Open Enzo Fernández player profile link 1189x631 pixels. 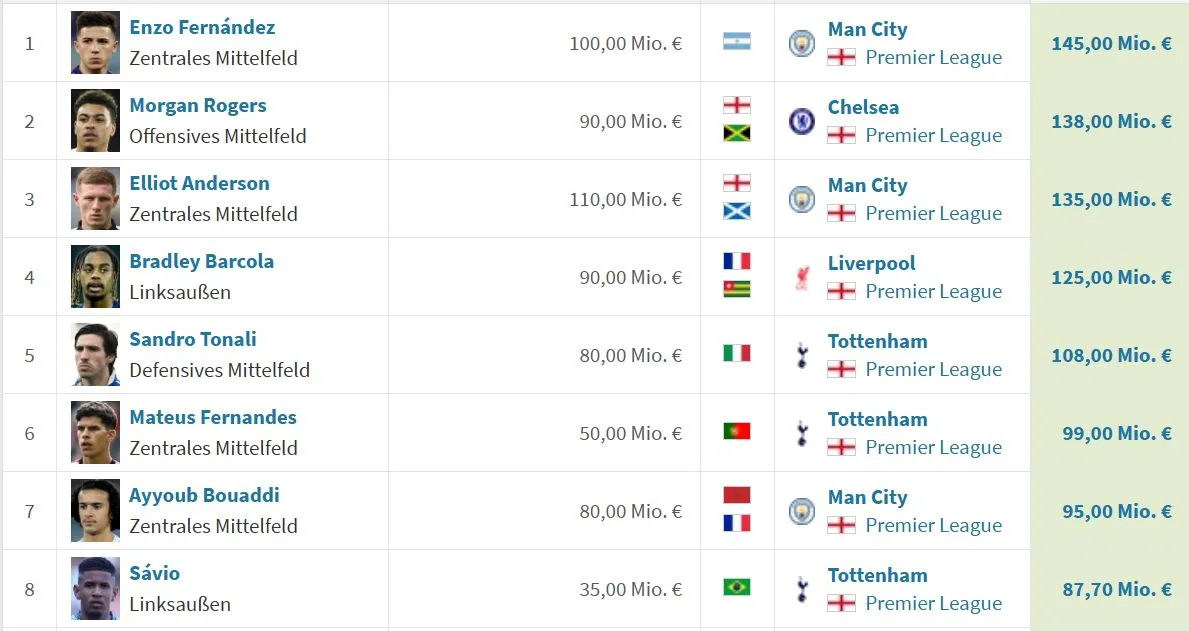(x=202, y=27)
